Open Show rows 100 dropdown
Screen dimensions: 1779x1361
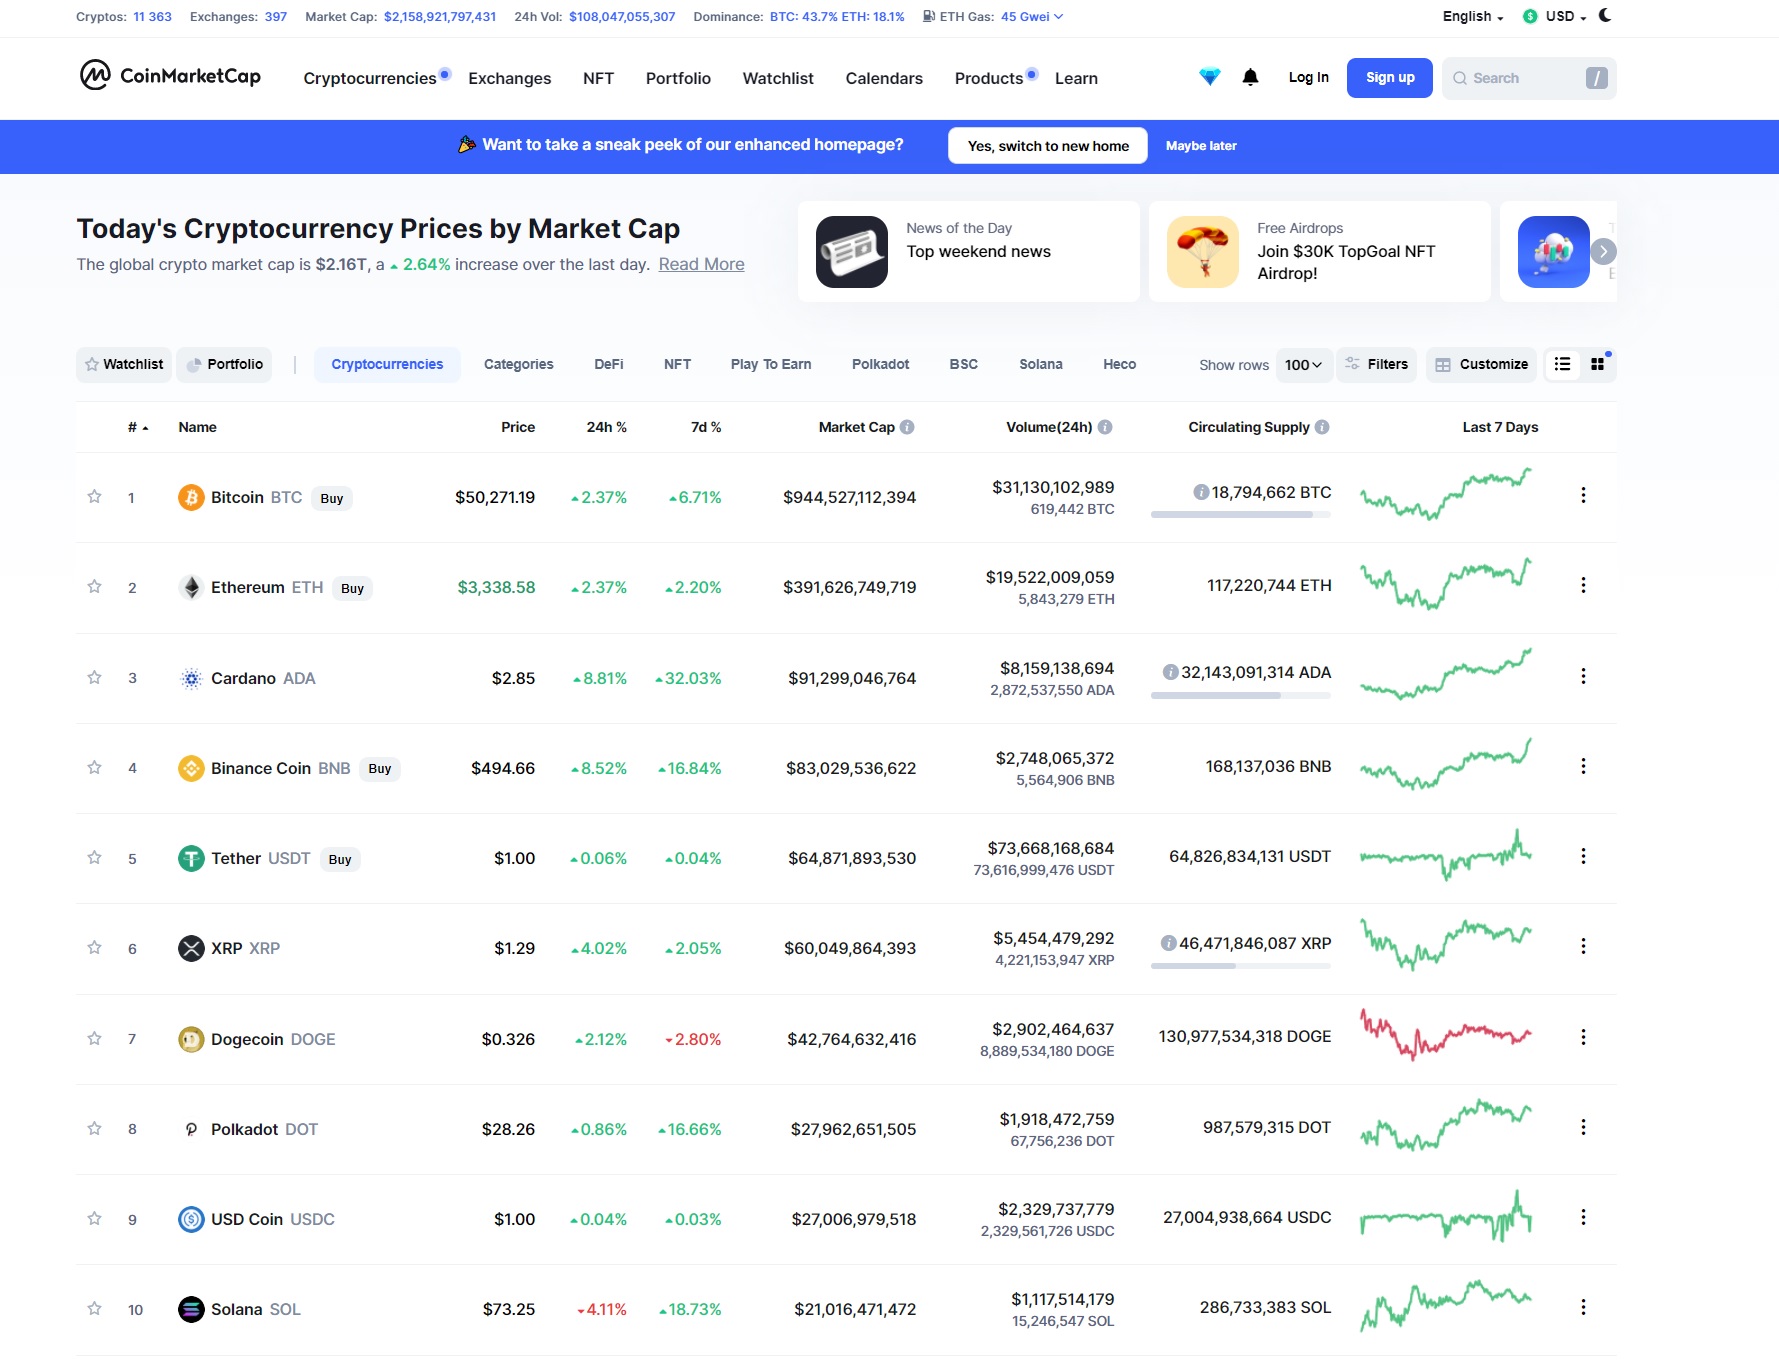pyautogui.click(x=1303, y=365)
